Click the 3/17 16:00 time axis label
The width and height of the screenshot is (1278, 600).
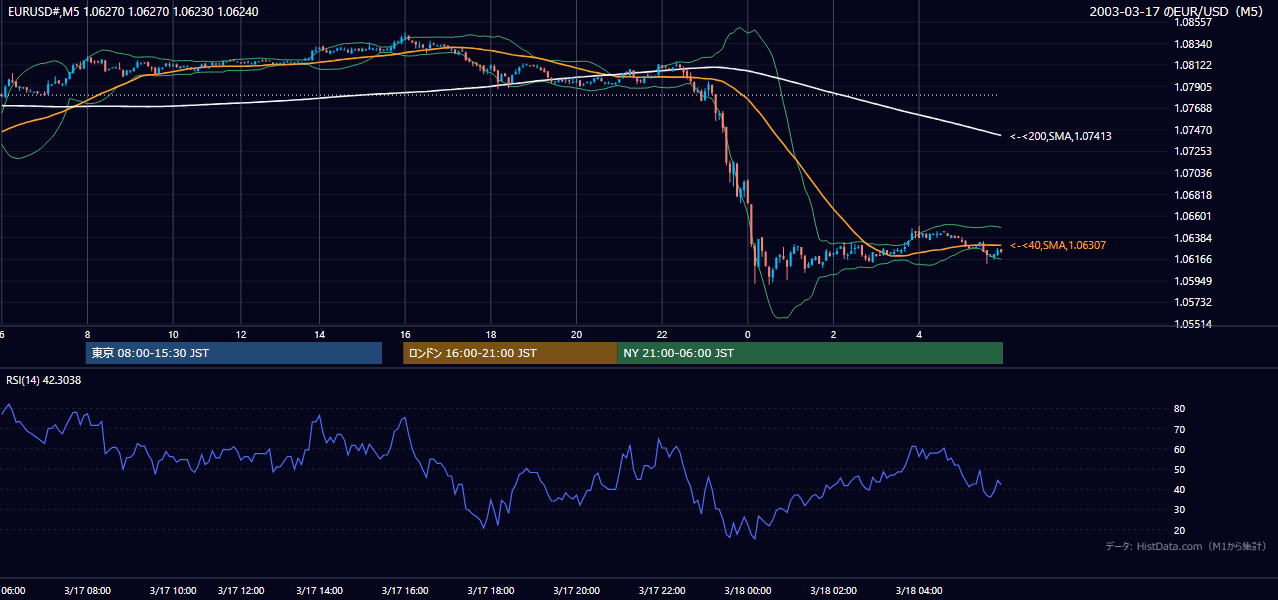405,591
